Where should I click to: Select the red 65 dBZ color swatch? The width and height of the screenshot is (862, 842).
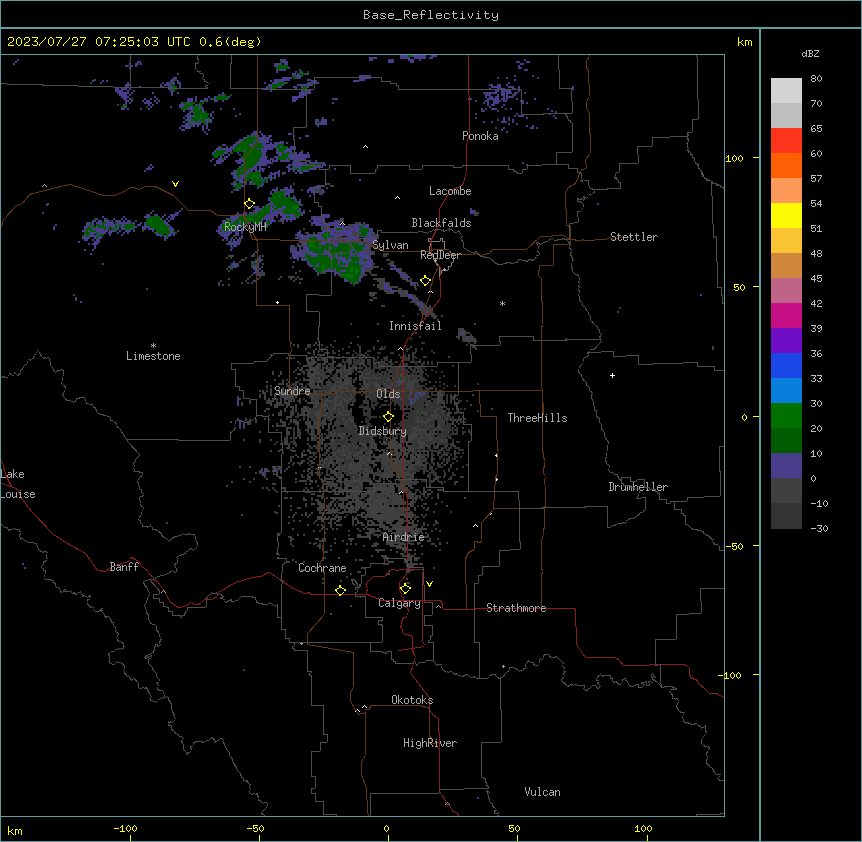[786, 140]
